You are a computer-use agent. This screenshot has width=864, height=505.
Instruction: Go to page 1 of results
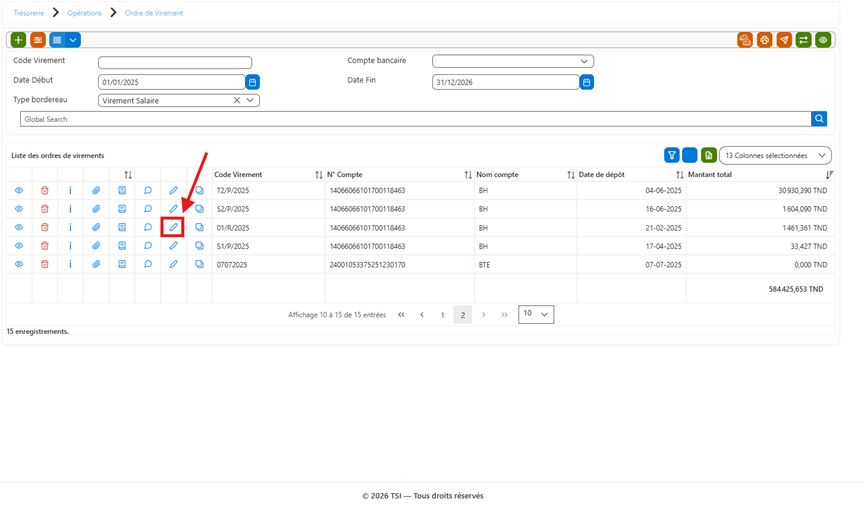click(x=442, y=315)
